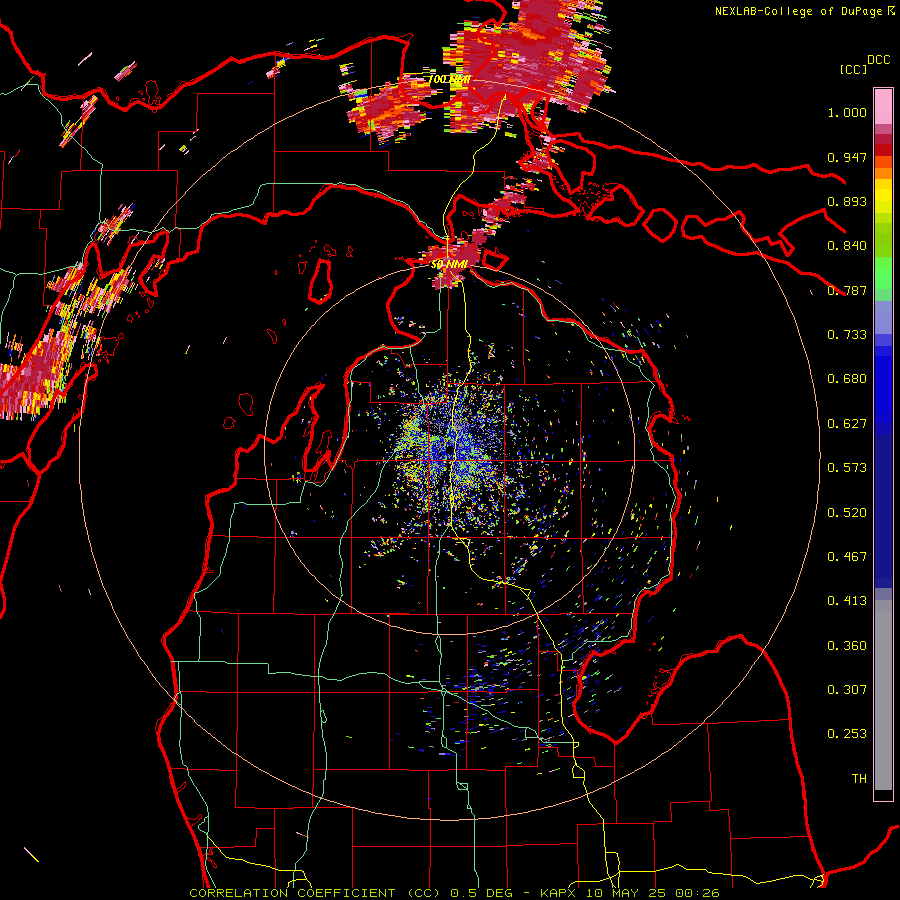The image size is (900, 900).
Task: Click the 0.893 scale value
Action: click(x=847, y=201)
